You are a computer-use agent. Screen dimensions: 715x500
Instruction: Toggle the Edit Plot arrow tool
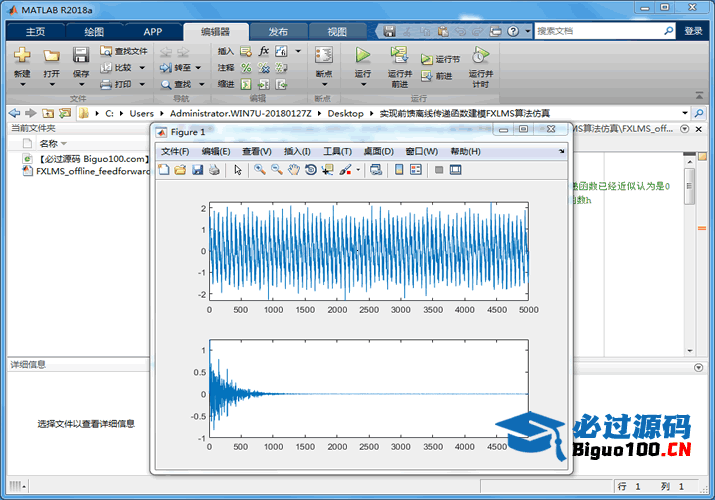tap(238, 170)
